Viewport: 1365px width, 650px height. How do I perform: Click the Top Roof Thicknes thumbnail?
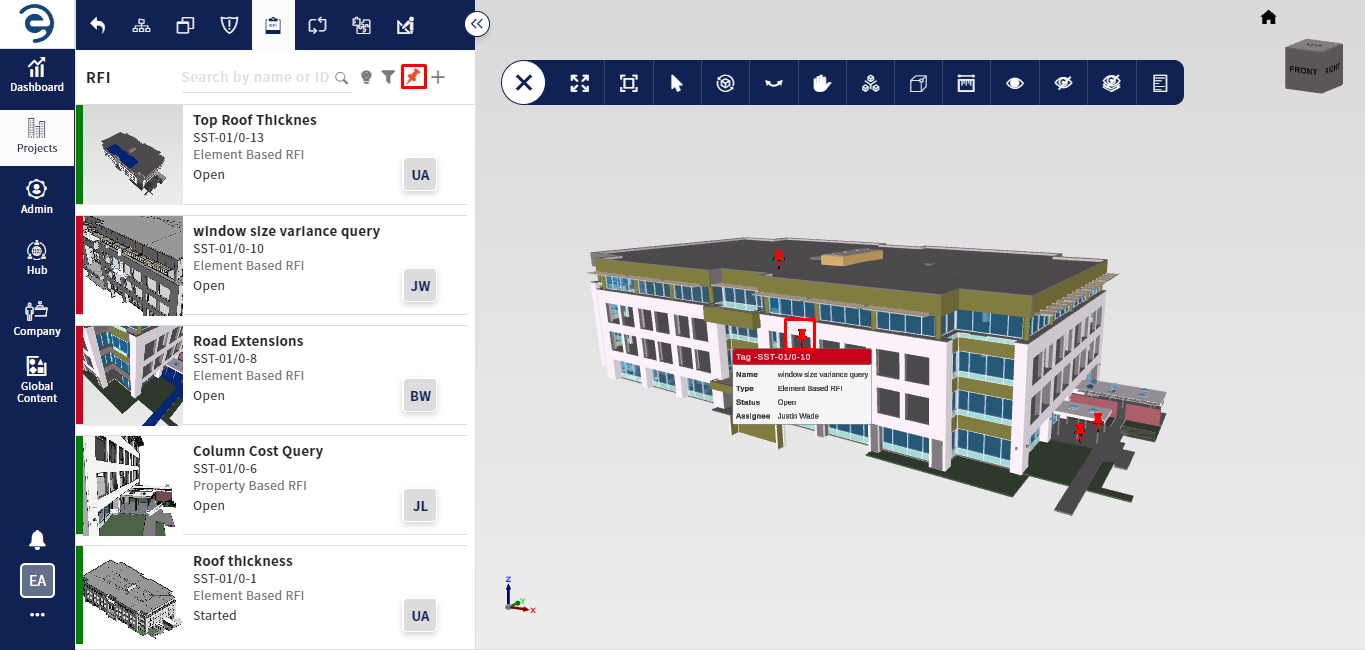pos(133,154)
